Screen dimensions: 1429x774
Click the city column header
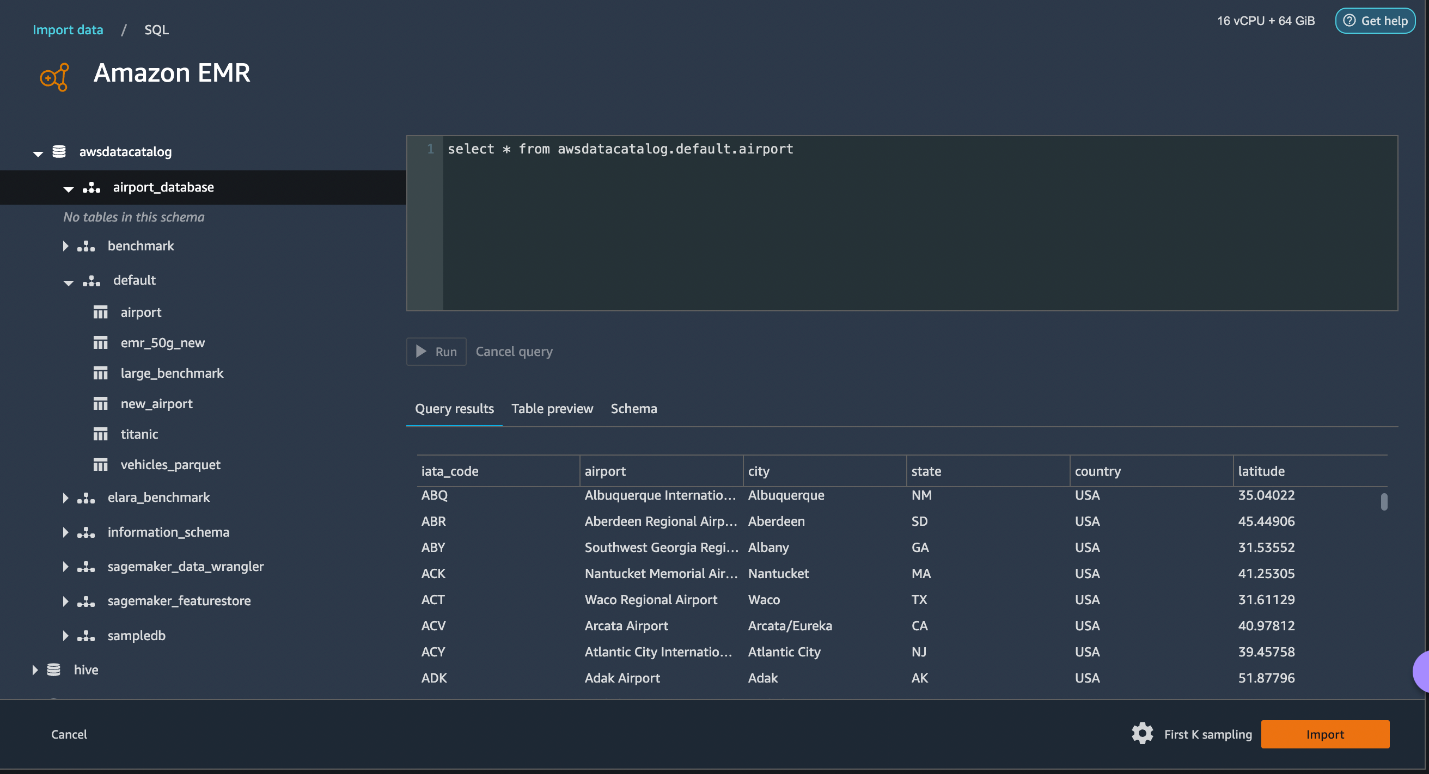(x=825, y=471)
